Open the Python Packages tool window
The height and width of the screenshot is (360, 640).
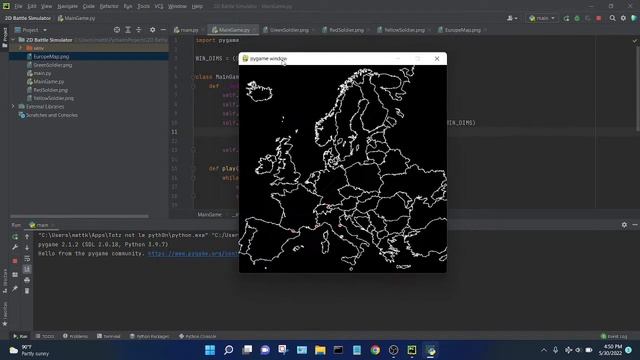click(x=149, y=336)
